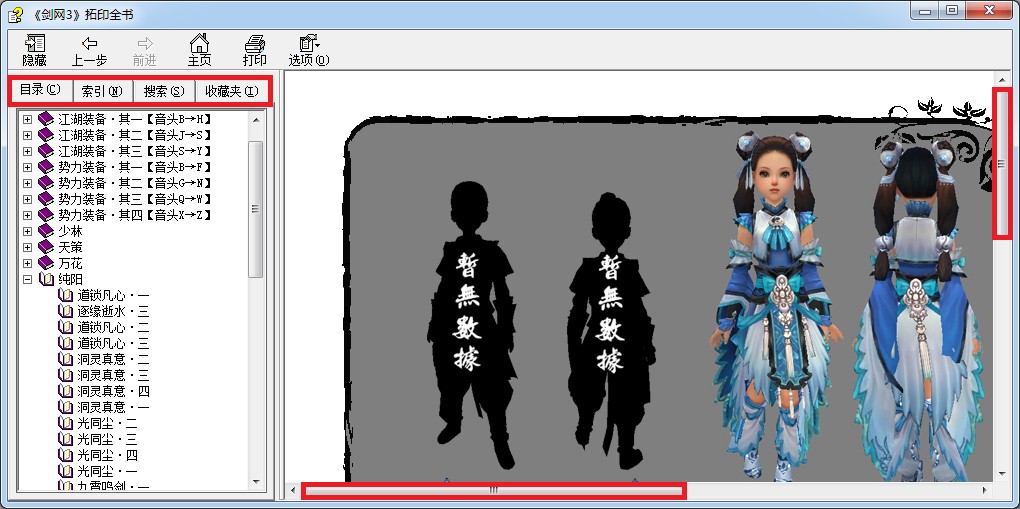1020x509 pixels.
Task: Open the 选项 options toolbar icon
Action: 309,44
